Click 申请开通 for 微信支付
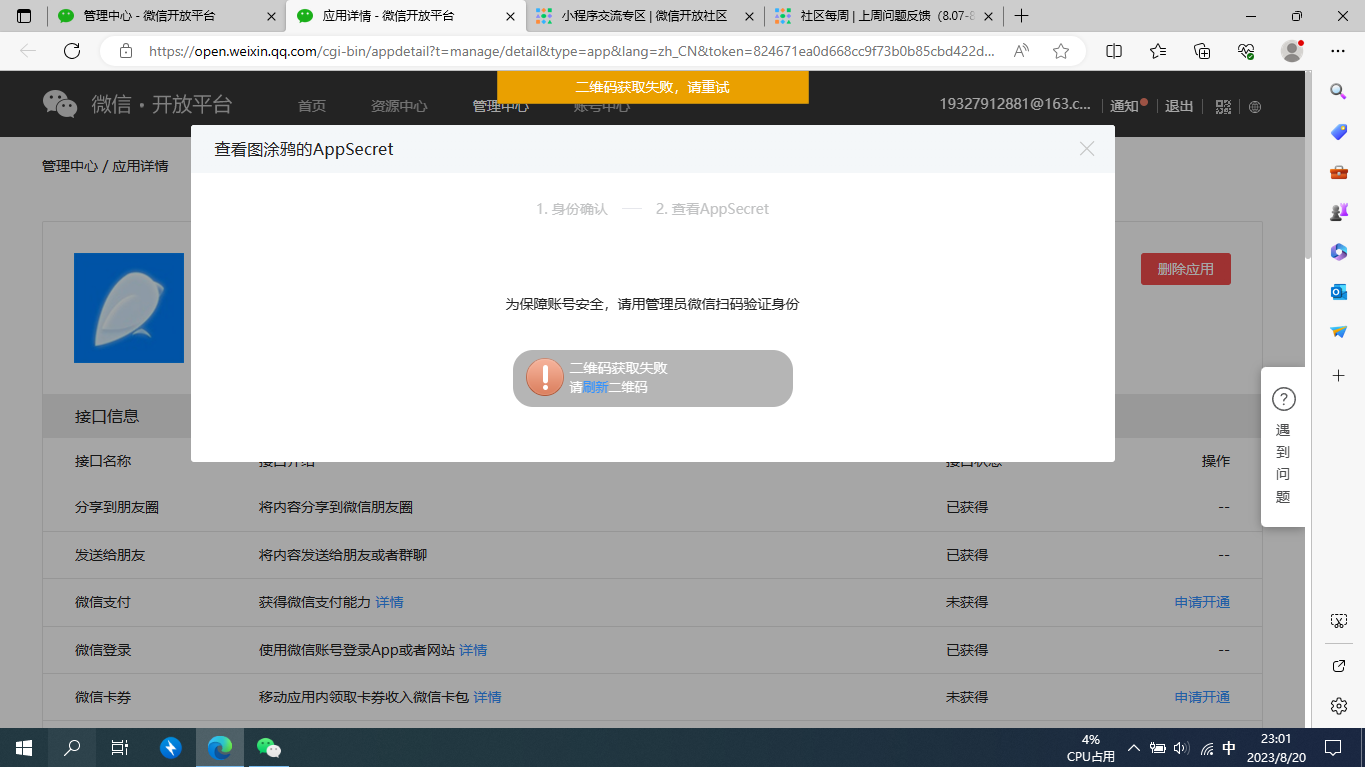The image size is (1365, 767). point(1202,602)
